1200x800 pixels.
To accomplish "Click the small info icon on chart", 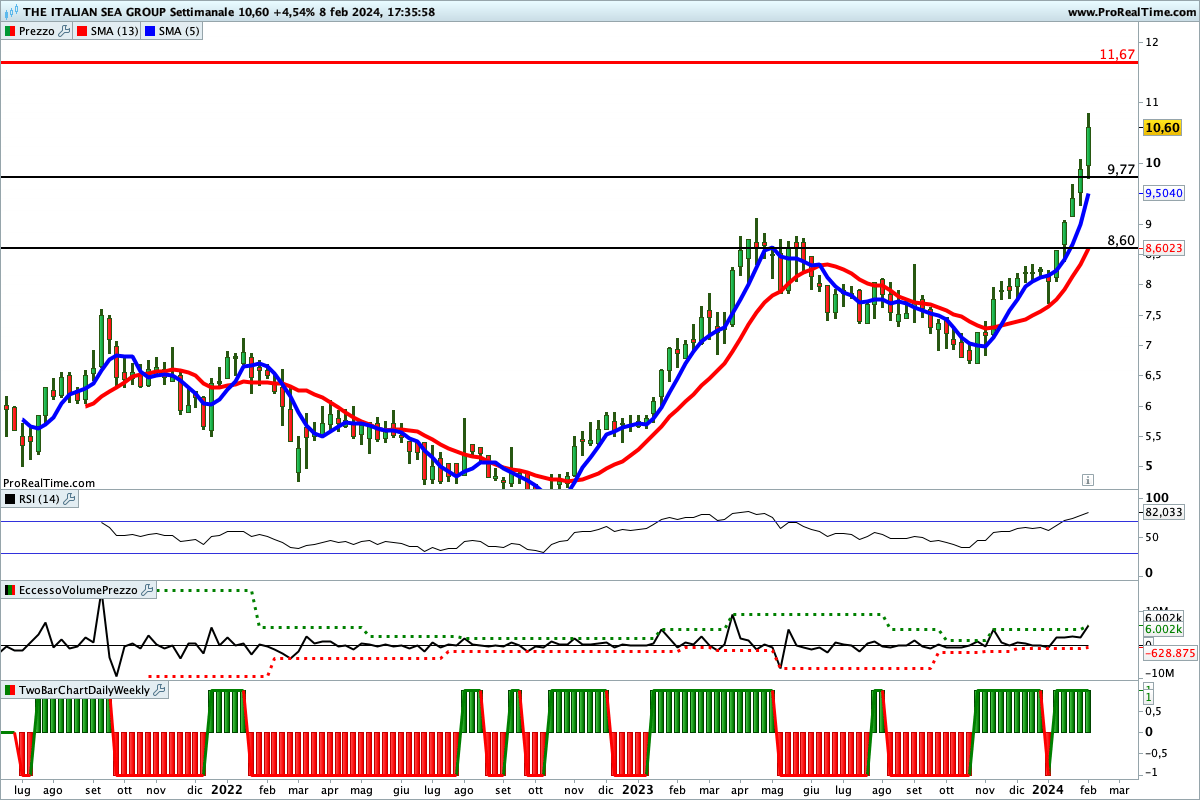I will 1087,480.
